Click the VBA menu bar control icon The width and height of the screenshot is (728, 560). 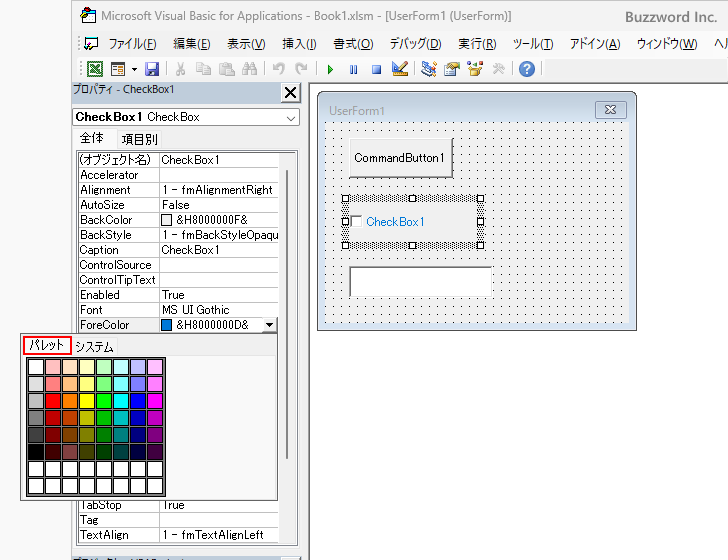click(91, 44)
